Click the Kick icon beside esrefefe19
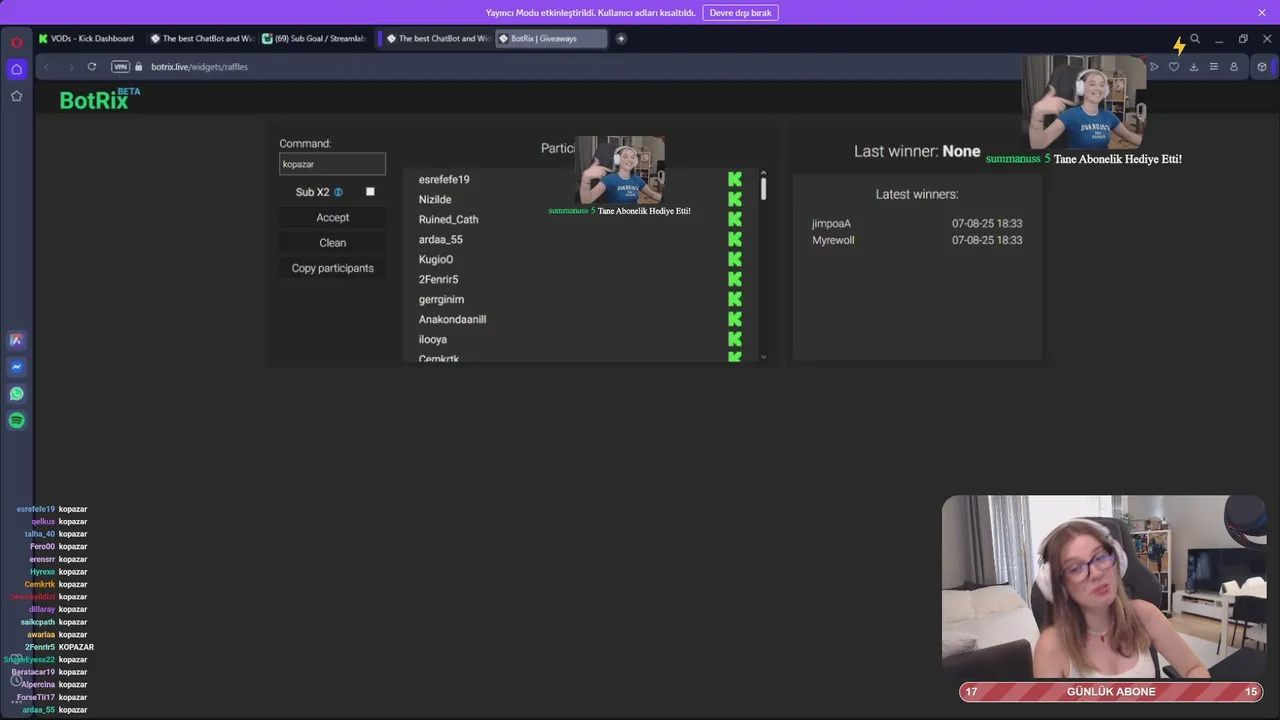The width and height of the screenshot is (1280, 720). 735,180
